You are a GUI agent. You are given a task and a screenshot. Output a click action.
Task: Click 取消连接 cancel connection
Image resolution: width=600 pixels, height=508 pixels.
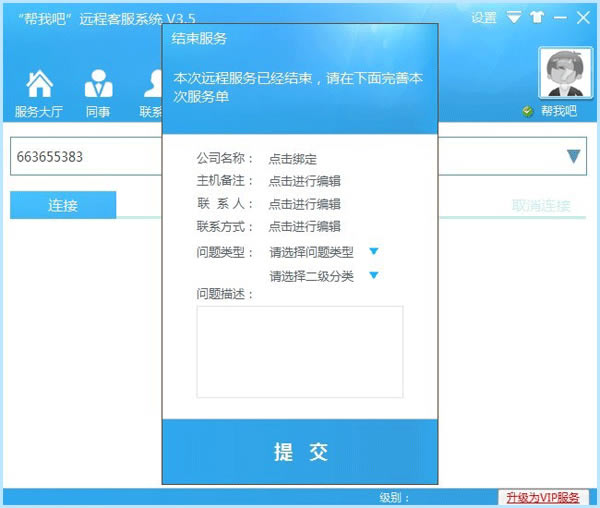541,206
